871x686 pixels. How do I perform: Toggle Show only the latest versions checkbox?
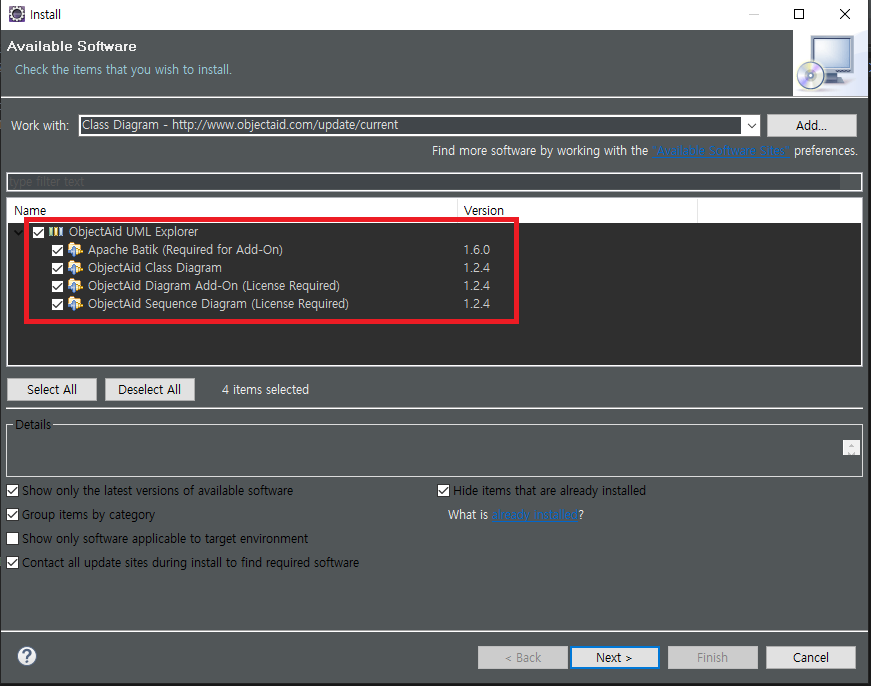coord(12,490)
